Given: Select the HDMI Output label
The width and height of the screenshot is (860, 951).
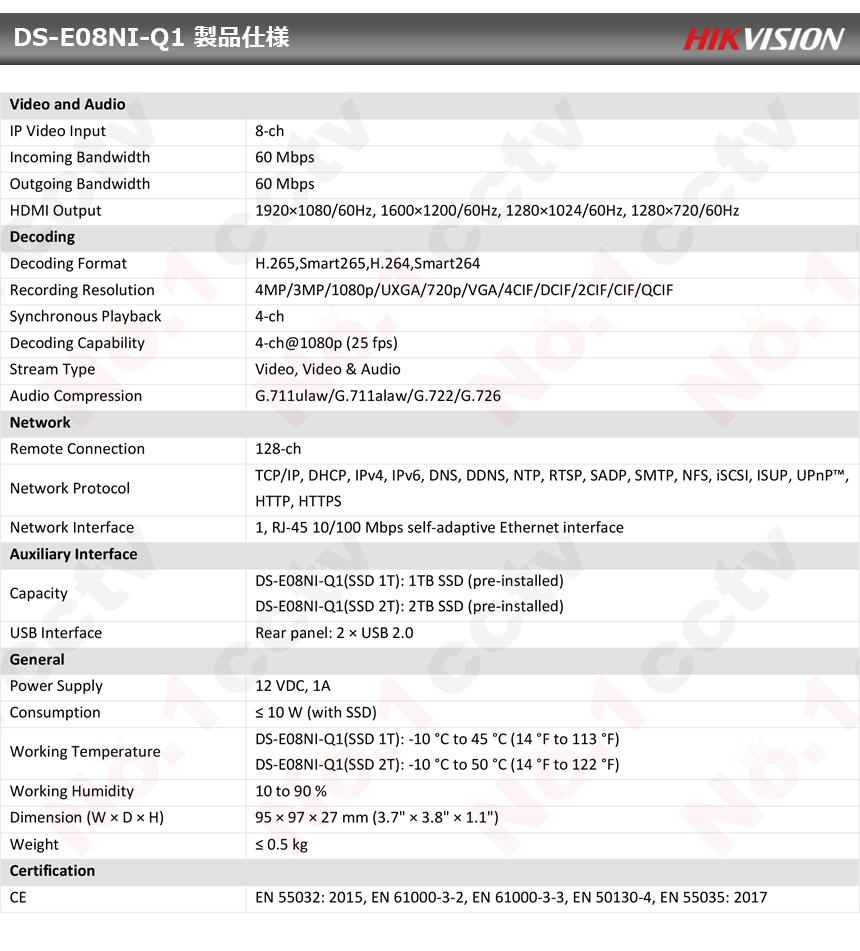Looking at the screenshot, I should [55, 210].
